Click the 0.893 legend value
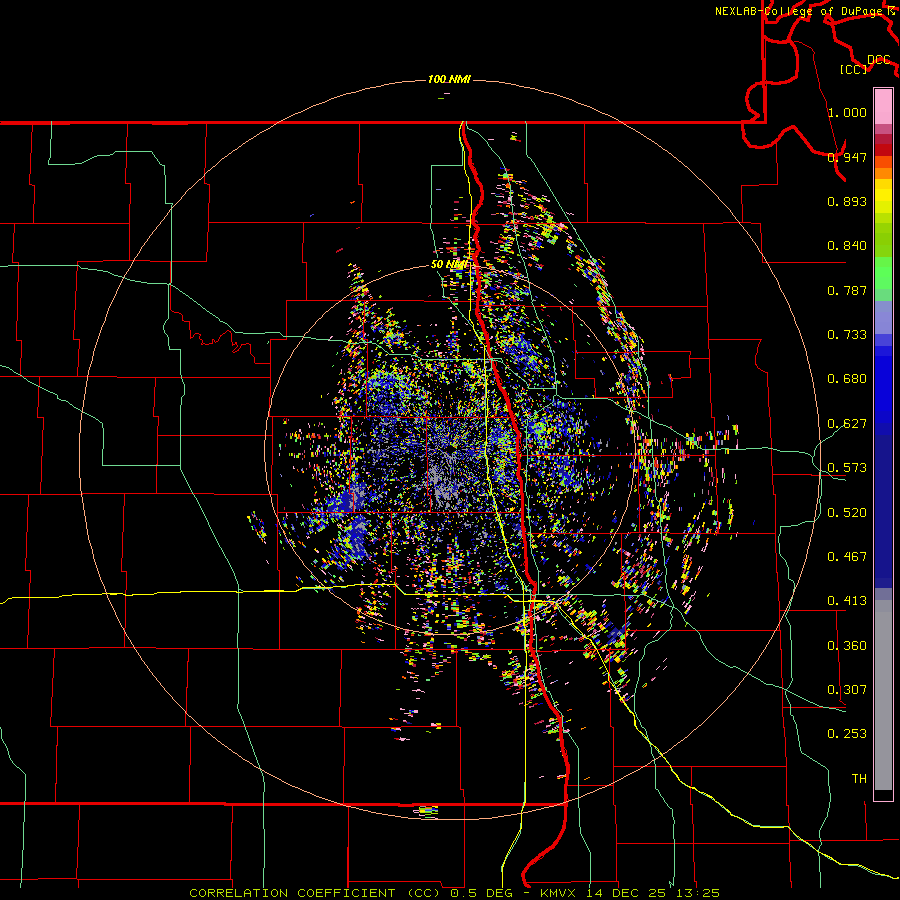 click(847, 201)
